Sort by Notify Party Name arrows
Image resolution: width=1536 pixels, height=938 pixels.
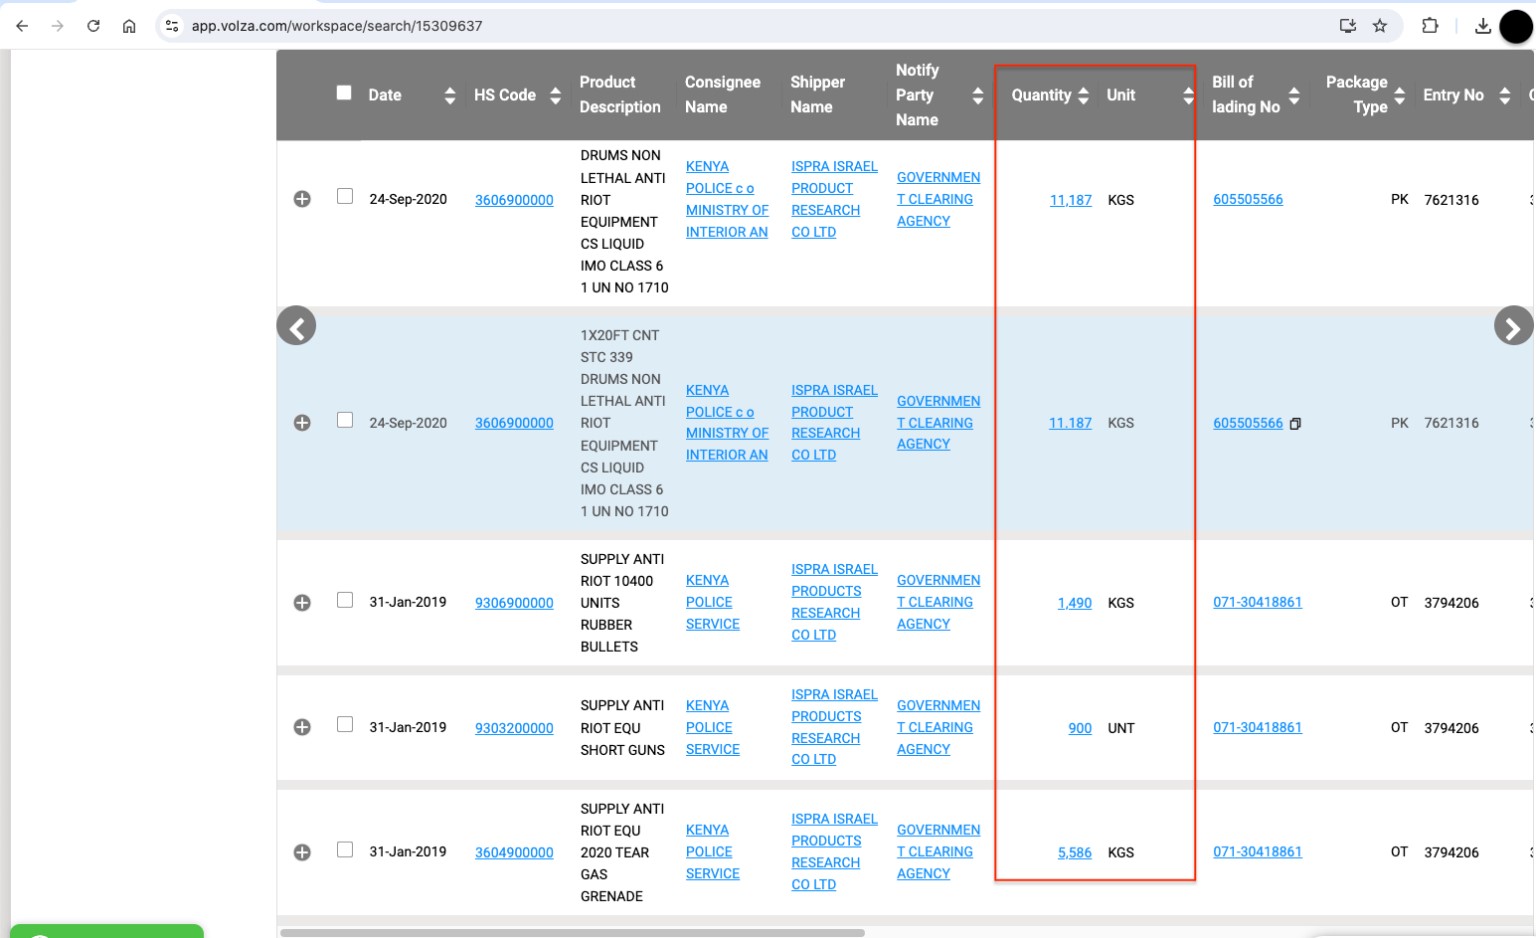pyautogui.click(x=978, y=95)
